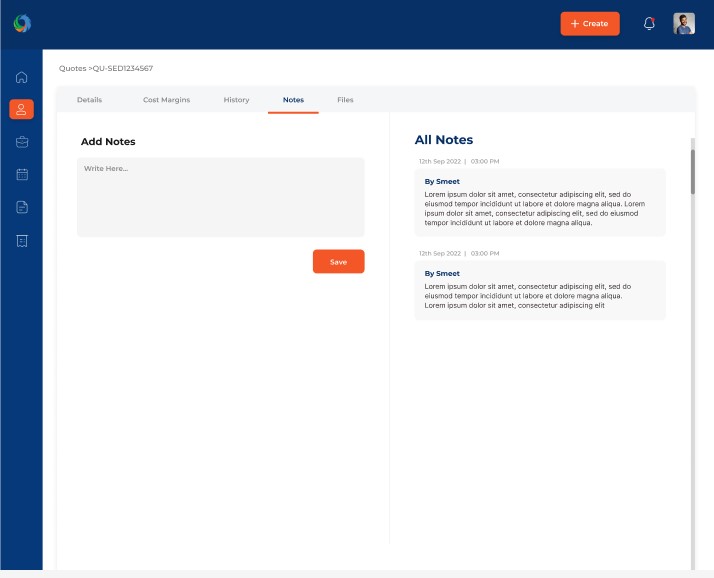
Task: Open the briefcase icon in sidebar
Action: click(x=22, y=142)
